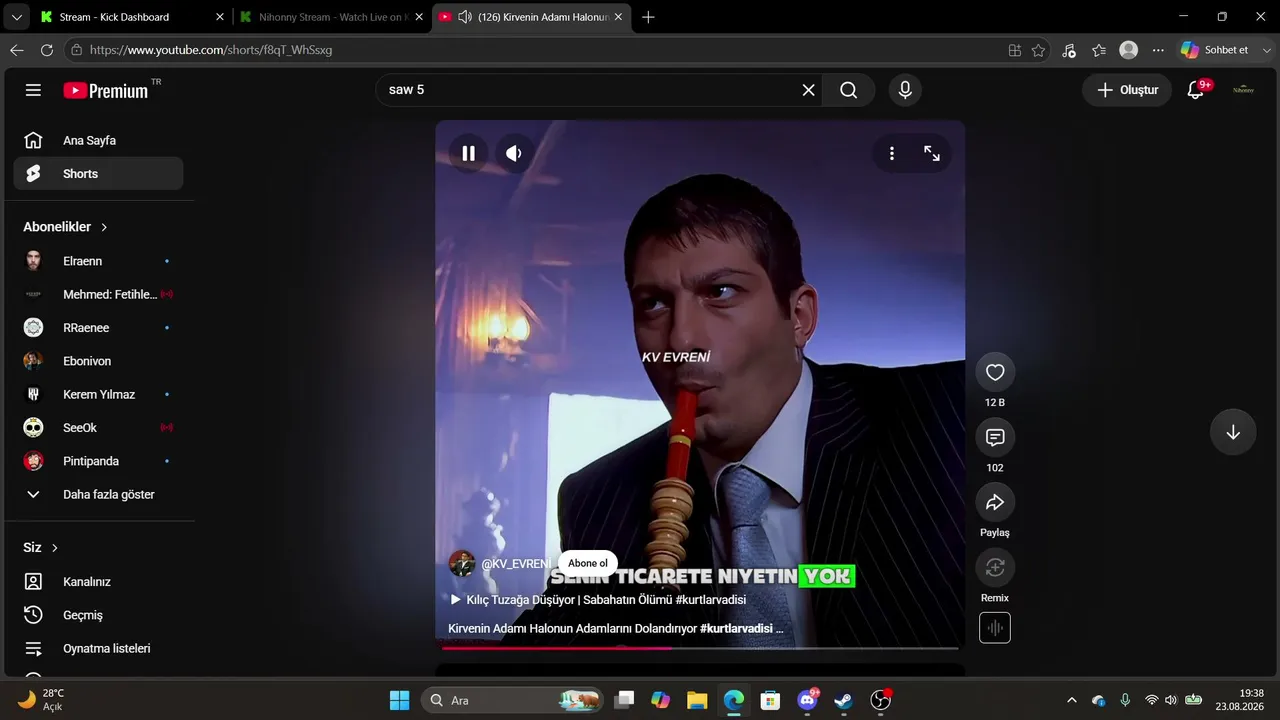
Task: Open Geçmiş watch history
Action: (98, 615)
